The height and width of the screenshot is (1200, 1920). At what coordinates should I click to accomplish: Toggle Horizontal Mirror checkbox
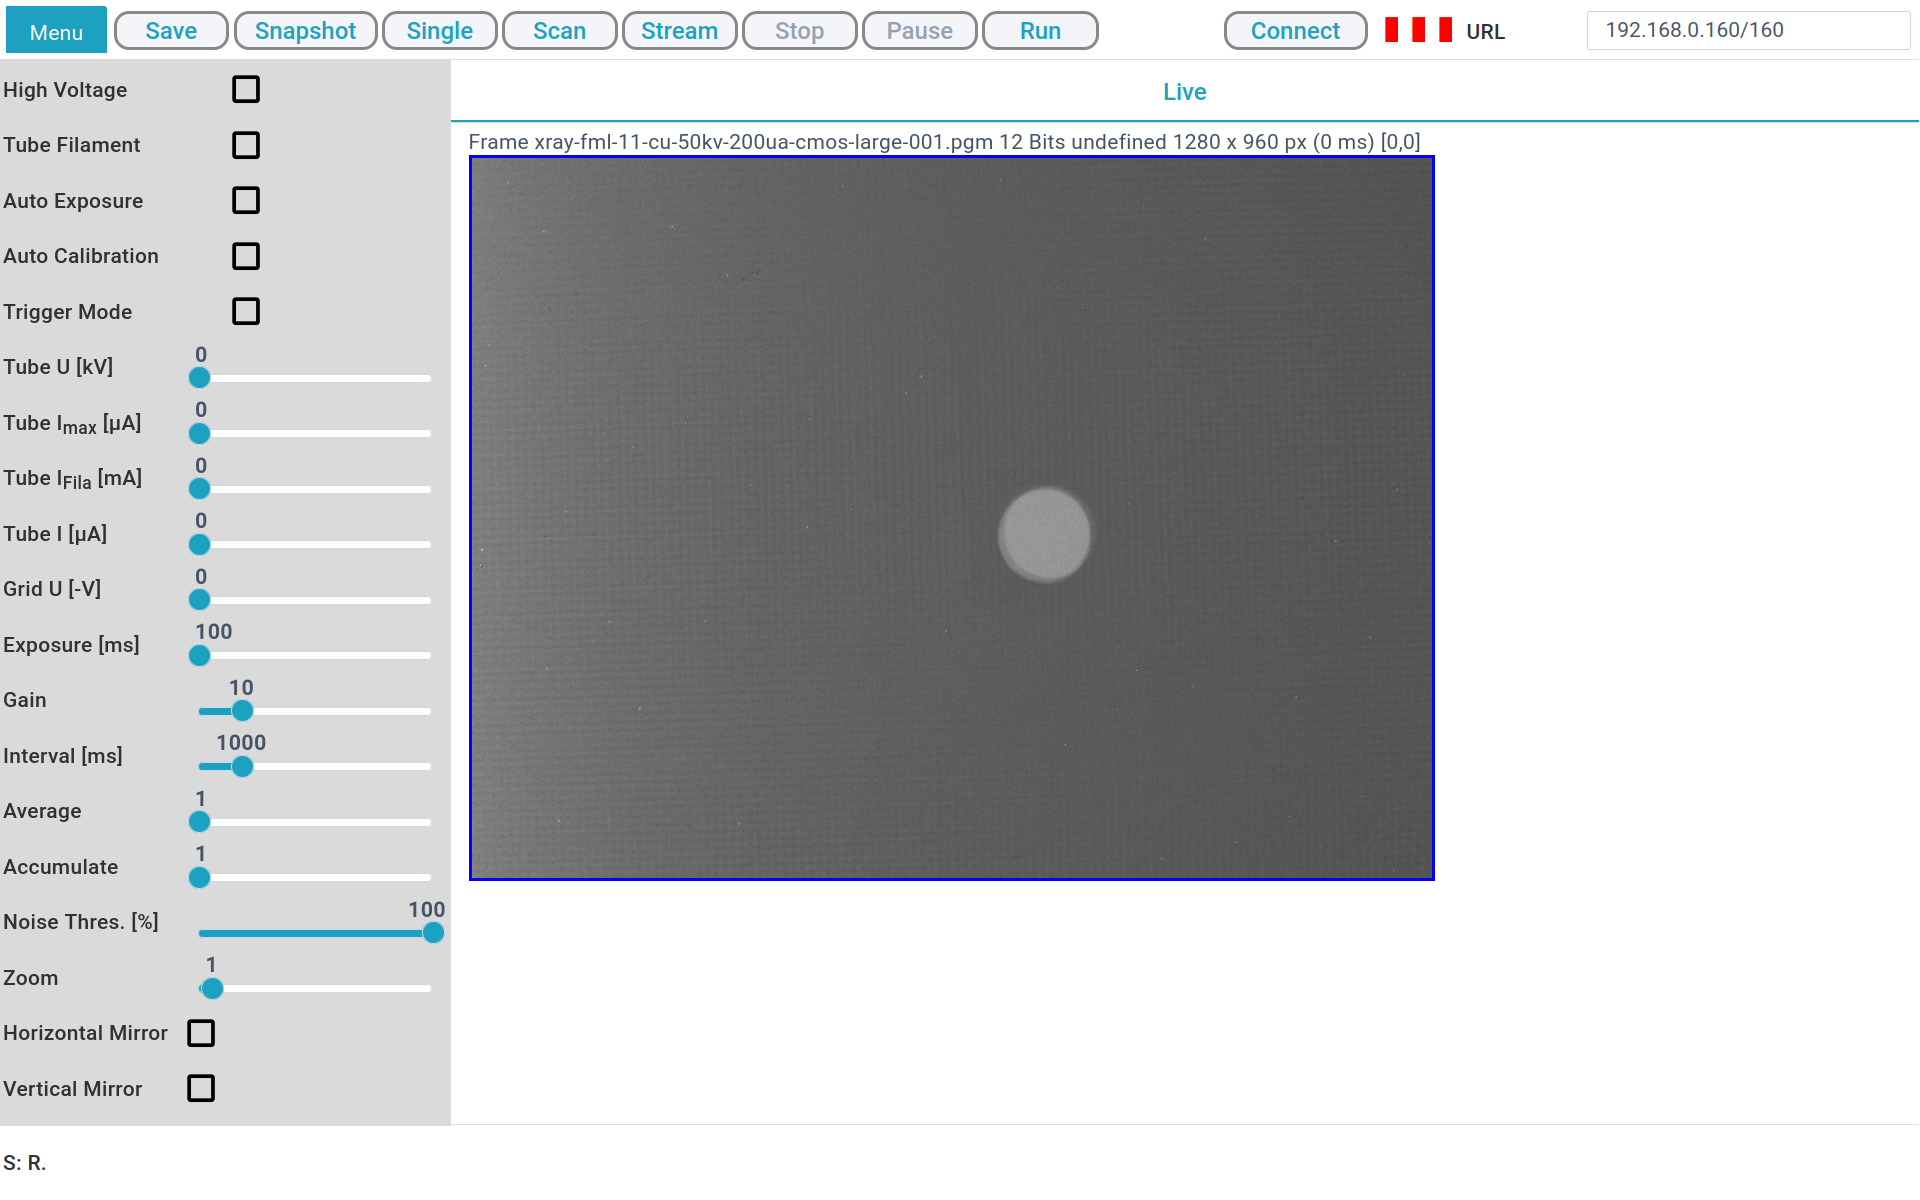pos(201,1033)
